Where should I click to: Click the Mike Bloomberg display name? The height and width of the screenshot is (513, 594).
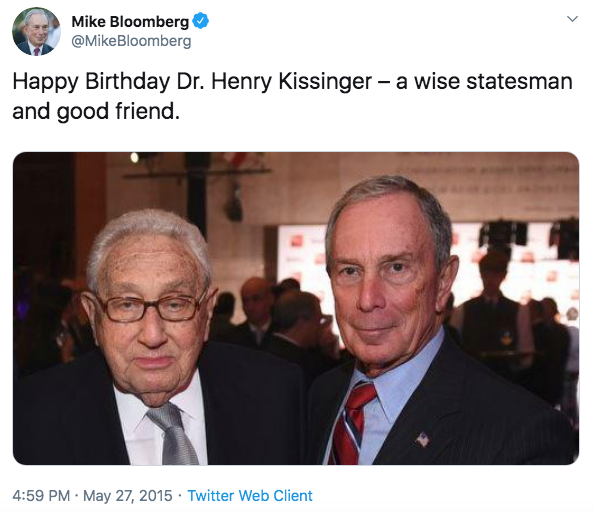[x=130, y=22]
